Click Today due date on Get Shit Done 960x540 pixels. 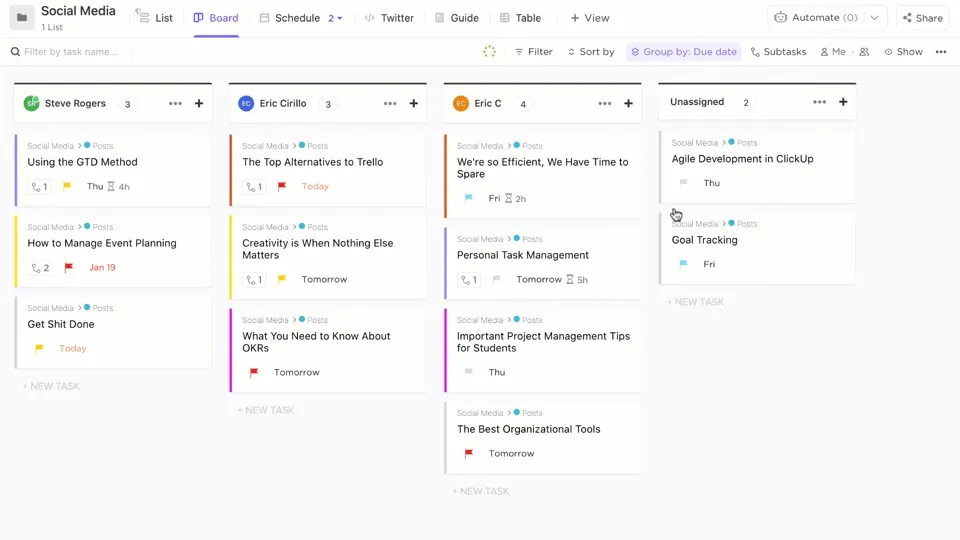pyautogui.click(x=73, y=348)
